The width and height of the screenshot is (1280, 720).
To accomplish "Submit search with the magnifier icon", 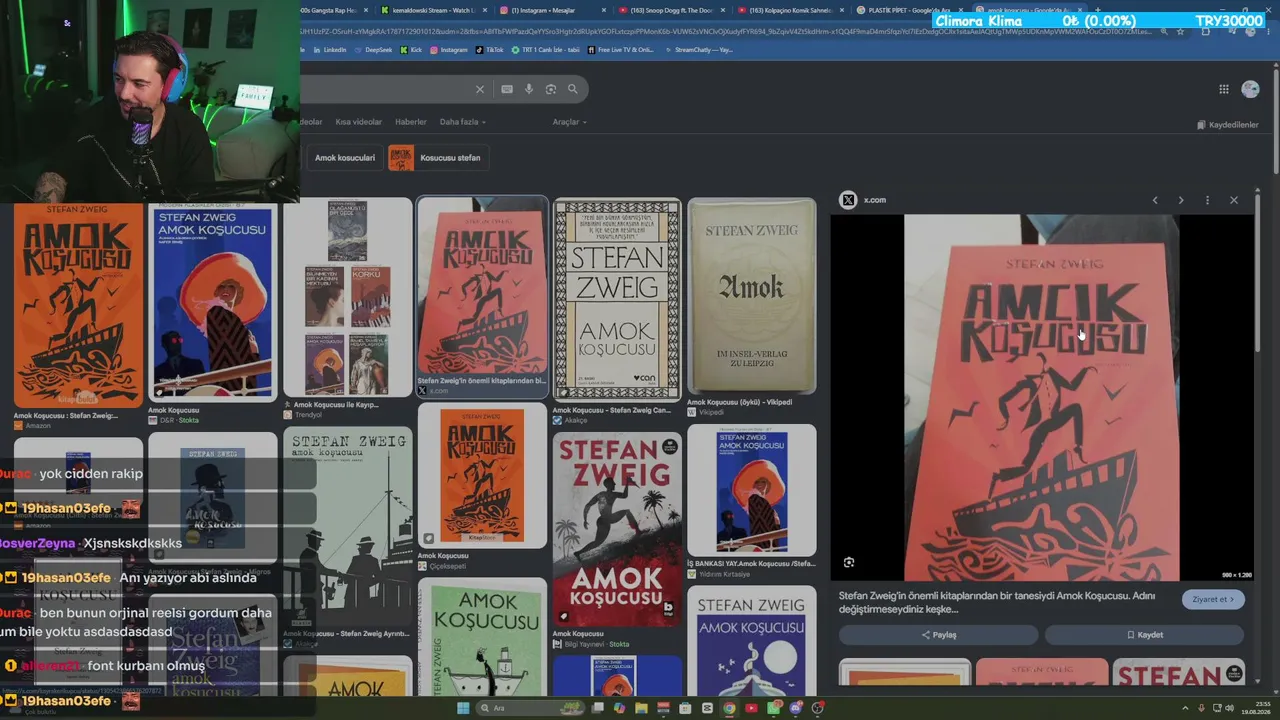I will (573, 89).
